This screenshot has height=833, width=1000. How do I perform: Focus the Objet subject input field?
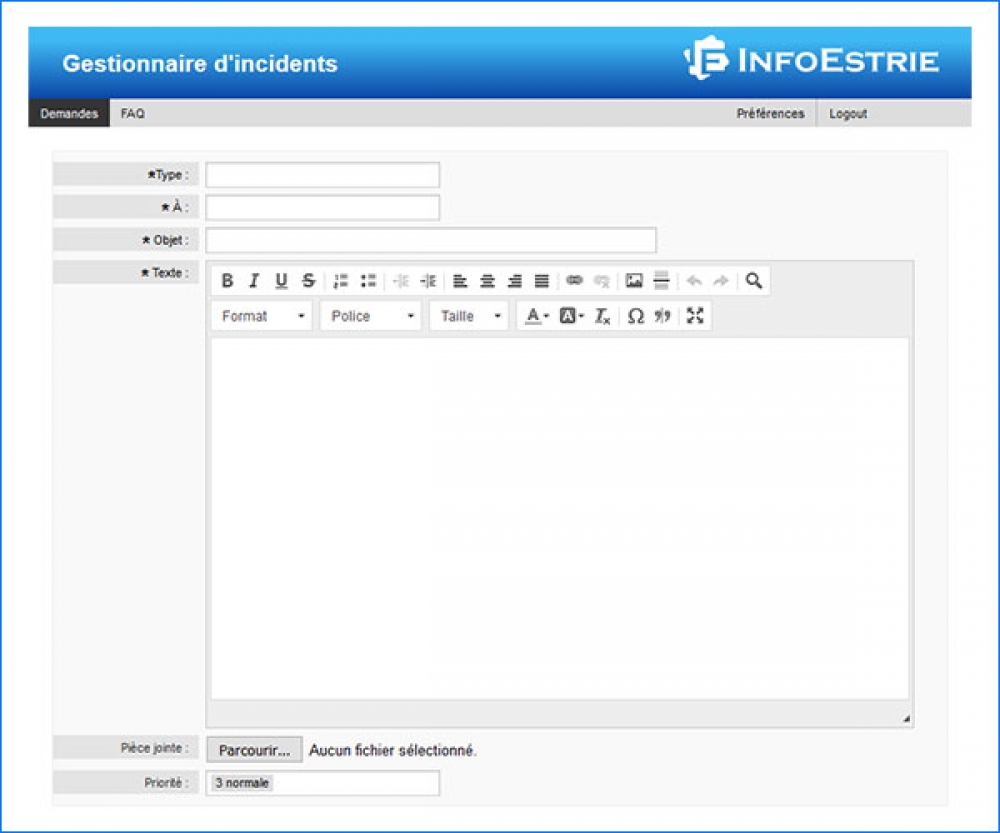[x=431, y=240]
